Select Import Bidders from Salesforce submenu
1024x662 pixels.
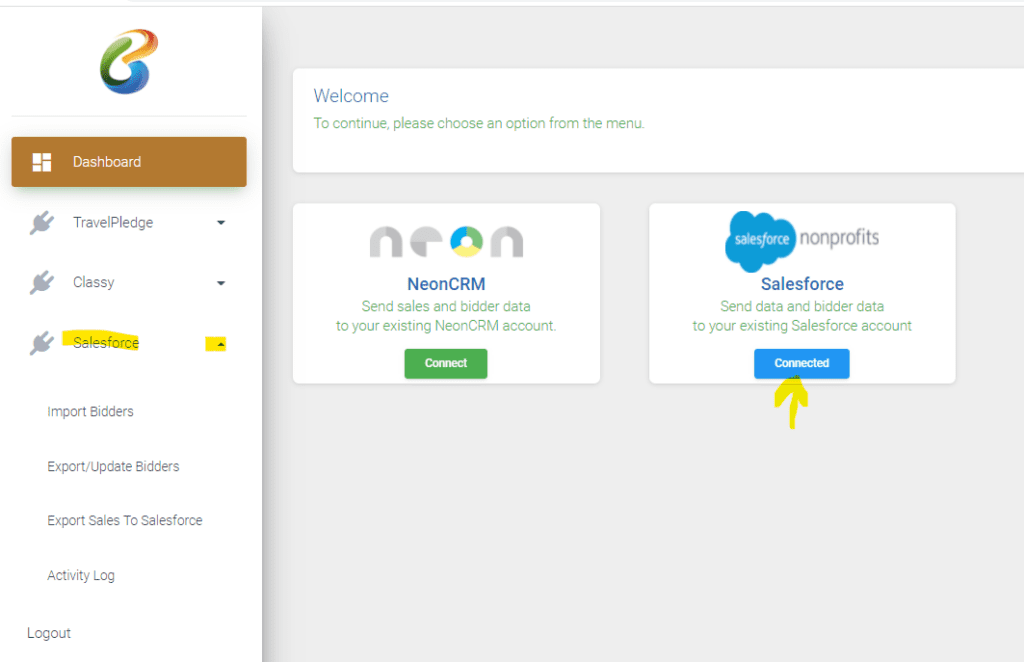[x=90, y=412]
